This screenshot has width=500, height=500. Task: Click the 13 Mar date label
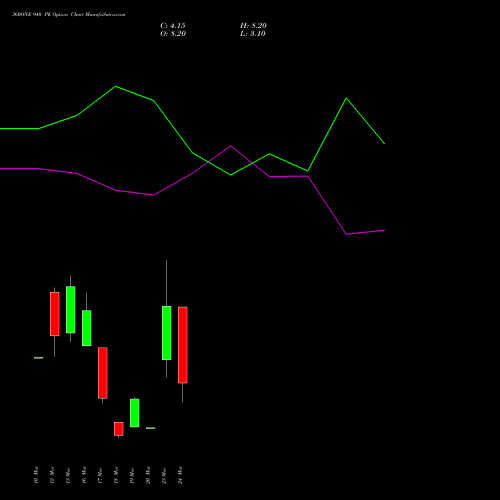pyautogui.click(x=68, y=475)
